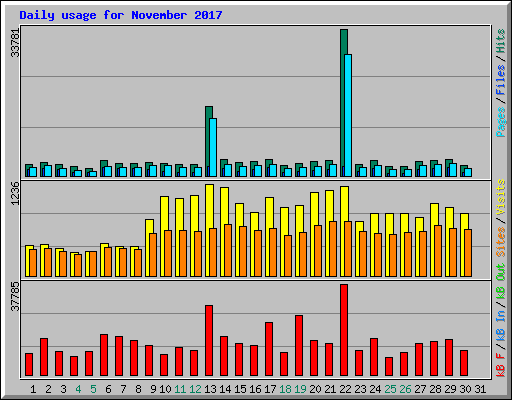
Task: Click the orange sites bar for day 21
Action: point(333,249)
